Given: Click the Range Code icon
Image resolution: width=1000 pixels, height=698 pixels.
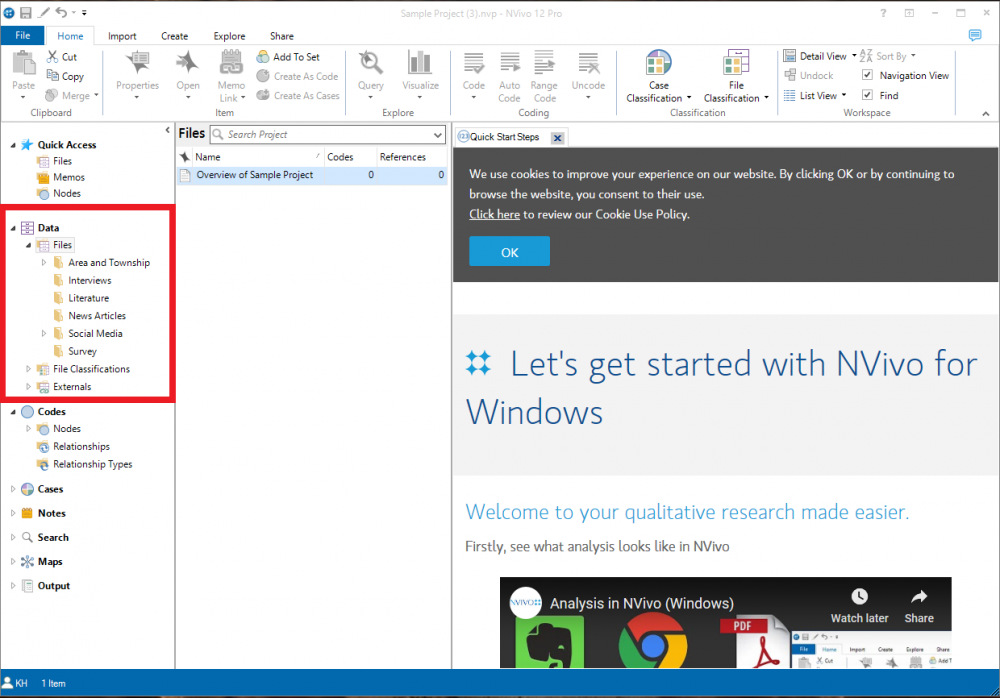Looking at the screenshot, I should tap(544, 63).
